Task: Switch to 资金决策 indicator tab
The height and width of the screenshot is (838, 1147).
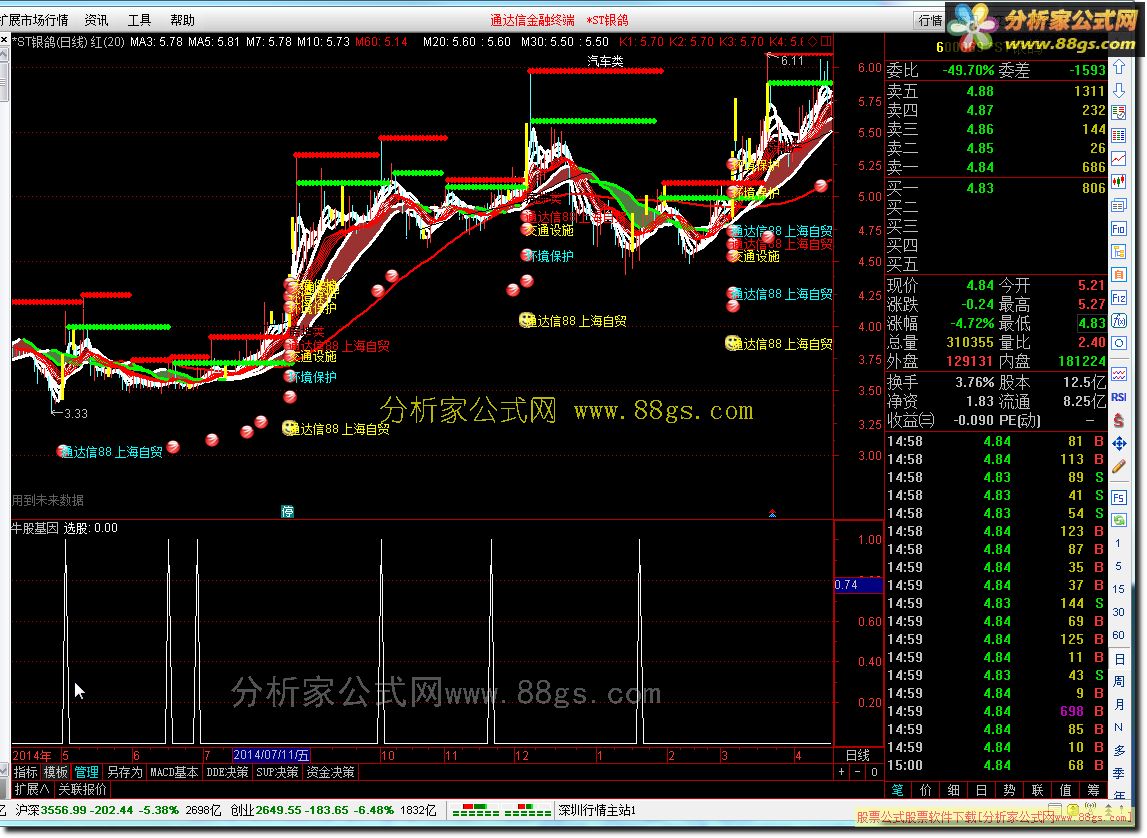Action: coord(330,772)
